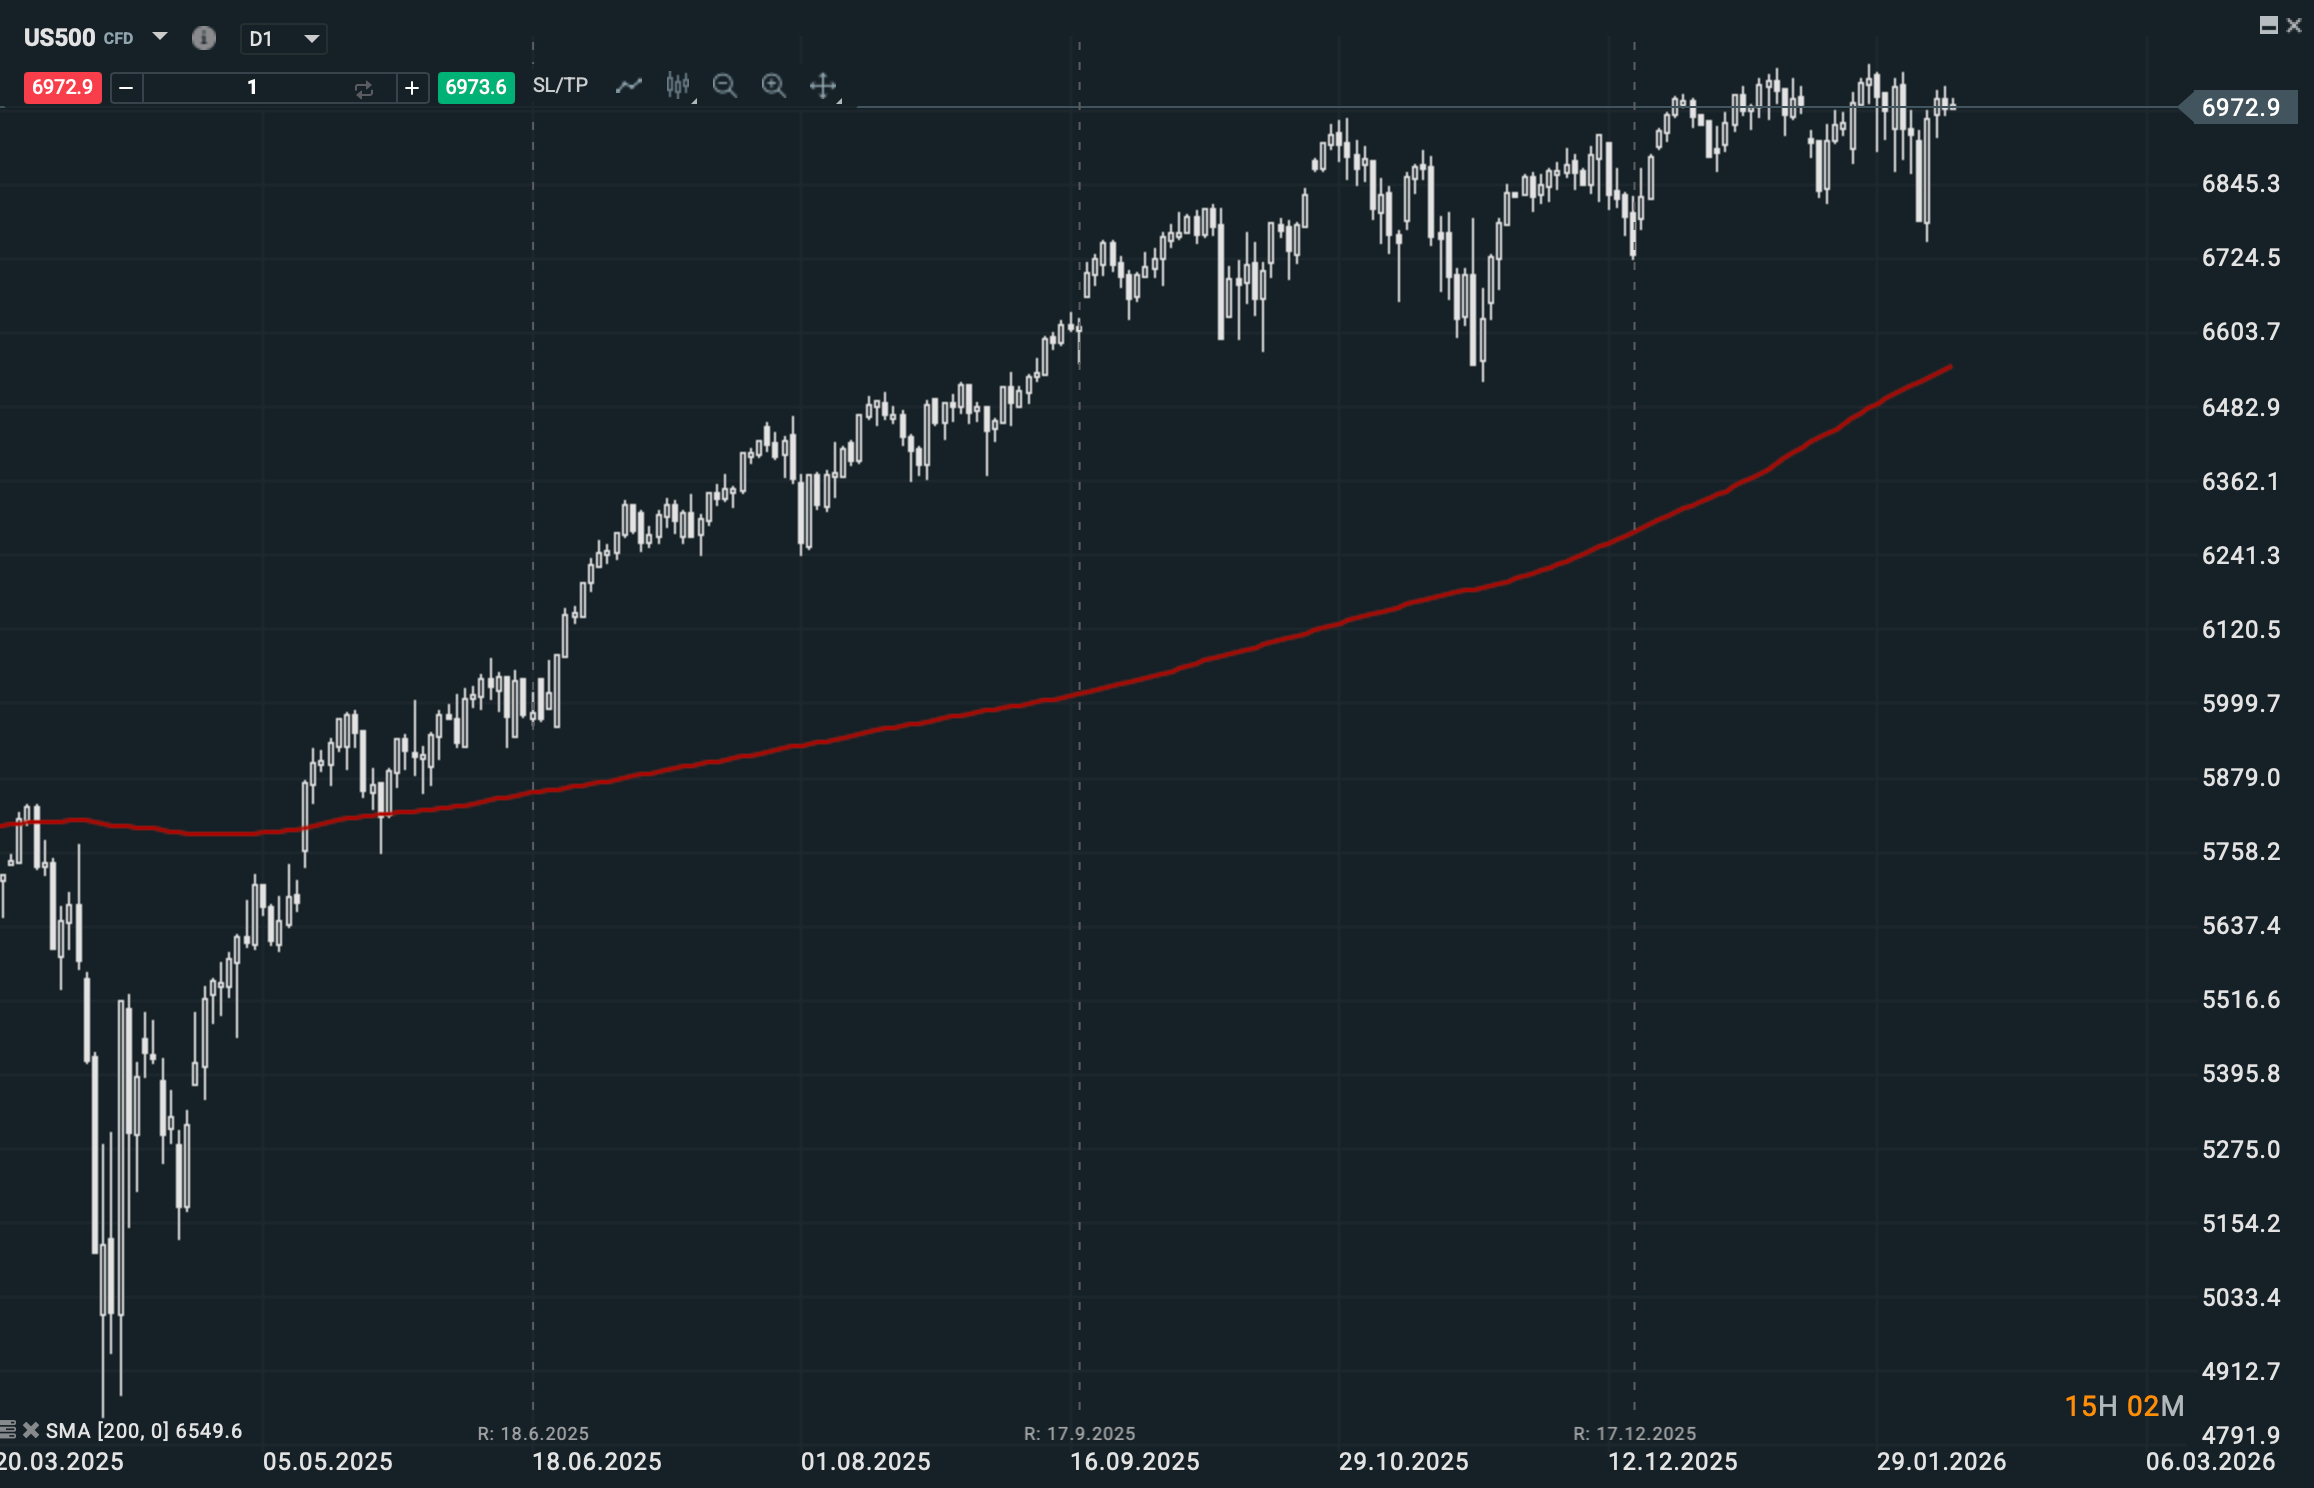2314x1488 pixels.
Task: Zoom in the chart
Action: tap(773, 86)
